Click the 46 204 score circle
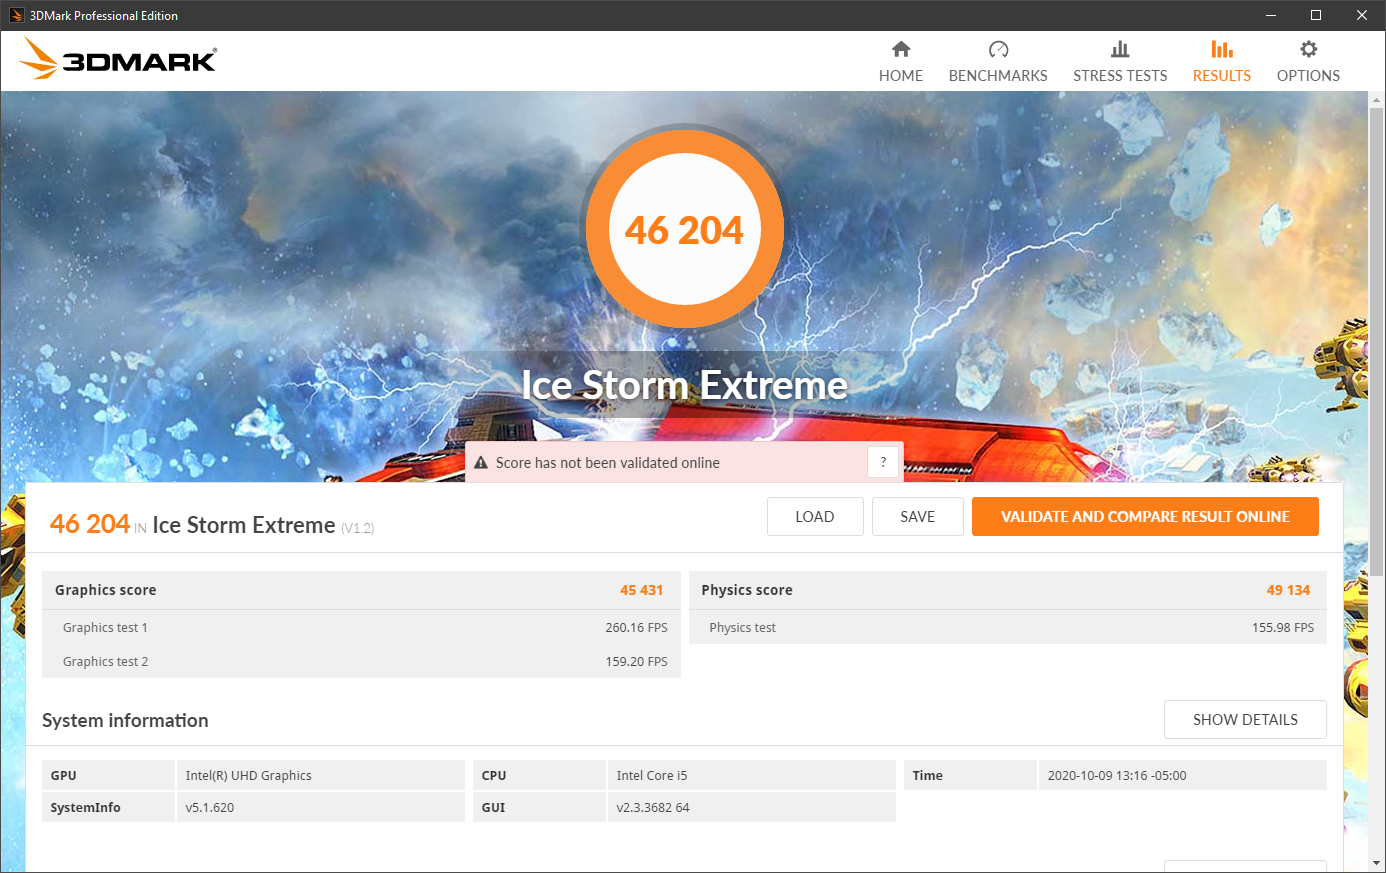Screen dimensions: 1386x873 (x=684, y=230)
